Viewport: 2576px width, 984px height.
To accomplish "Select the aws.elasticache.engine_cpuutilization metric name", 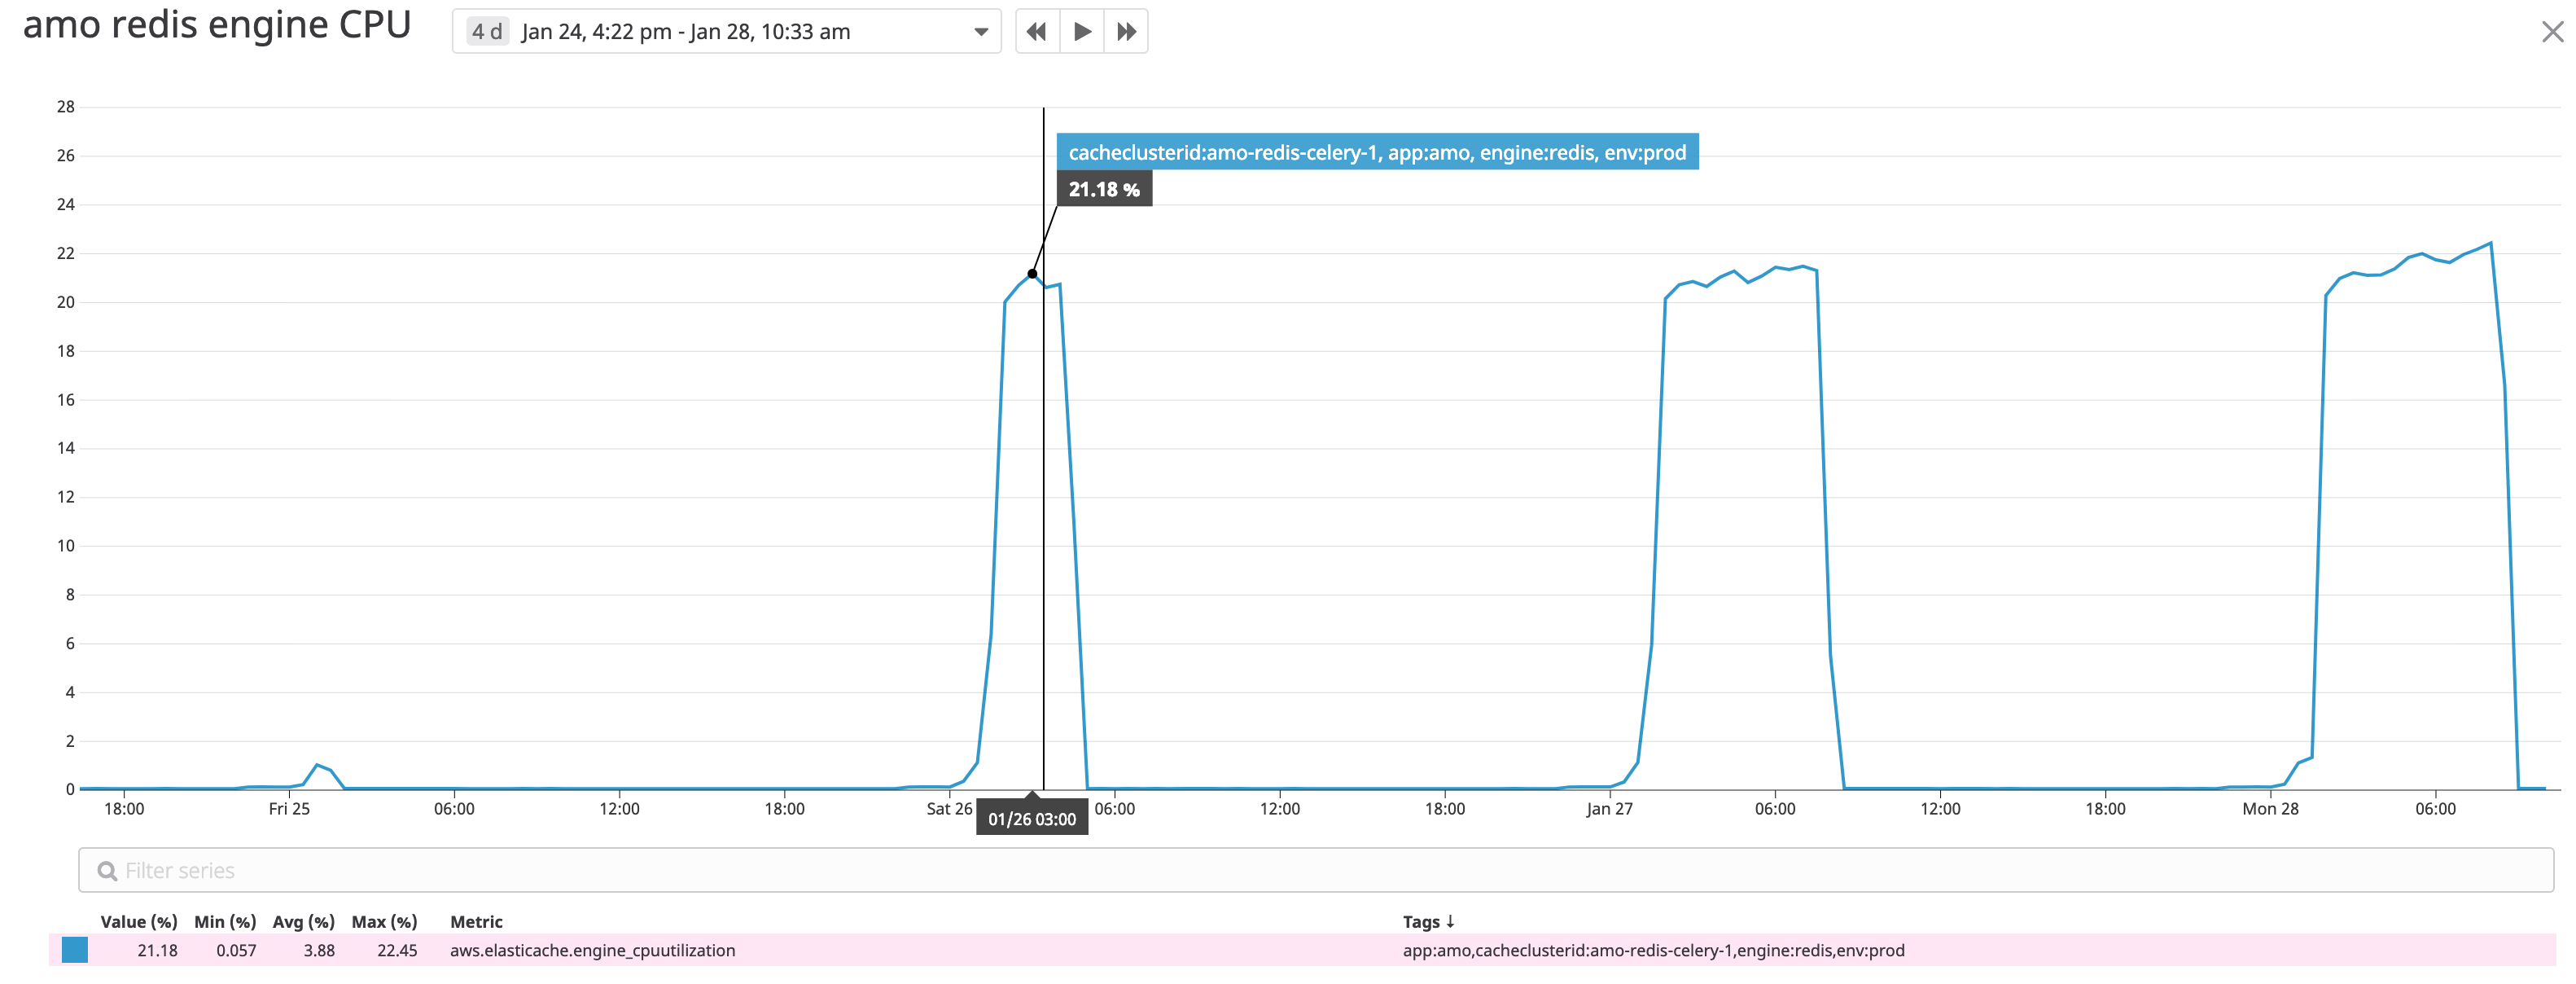I will coord(592,950).
